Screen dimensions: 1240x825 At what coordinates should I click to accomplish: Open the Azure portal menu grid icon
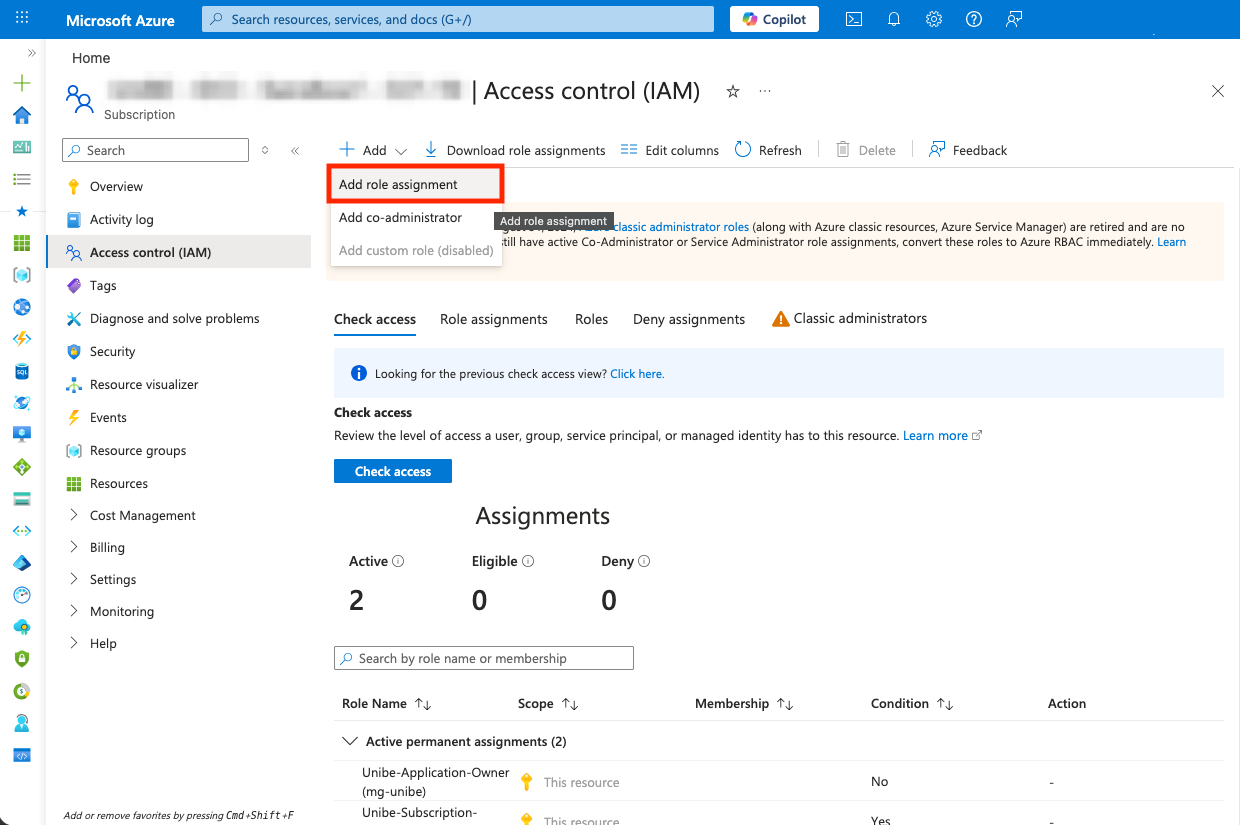click(22, 19)
